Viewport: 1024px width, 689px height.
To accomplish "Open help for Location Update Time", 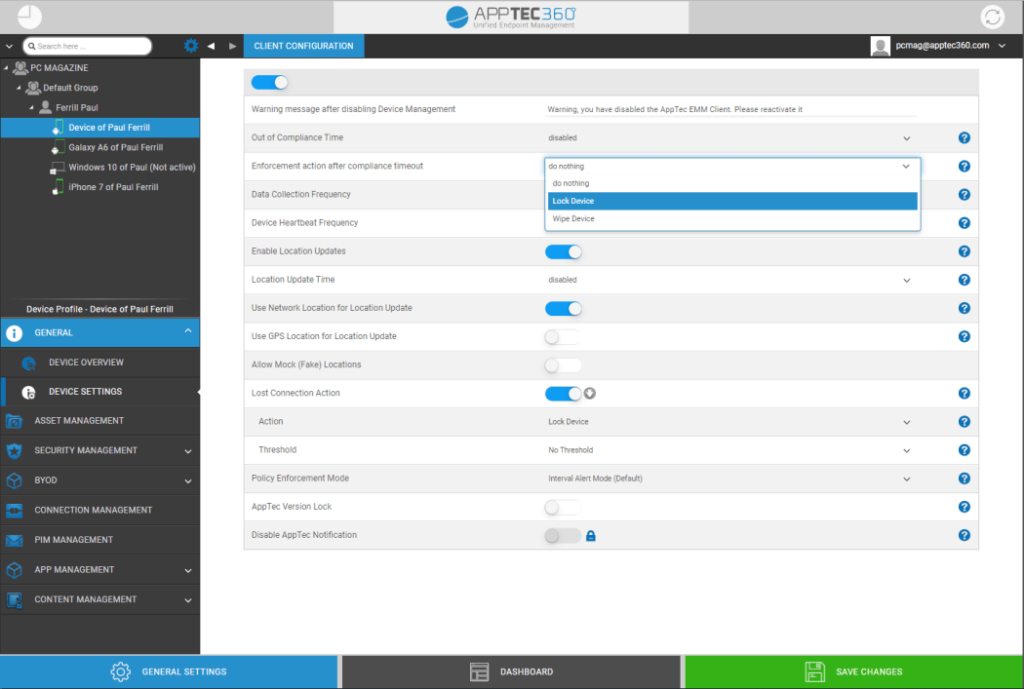I will pyautogui.click(x=964, y=280).
